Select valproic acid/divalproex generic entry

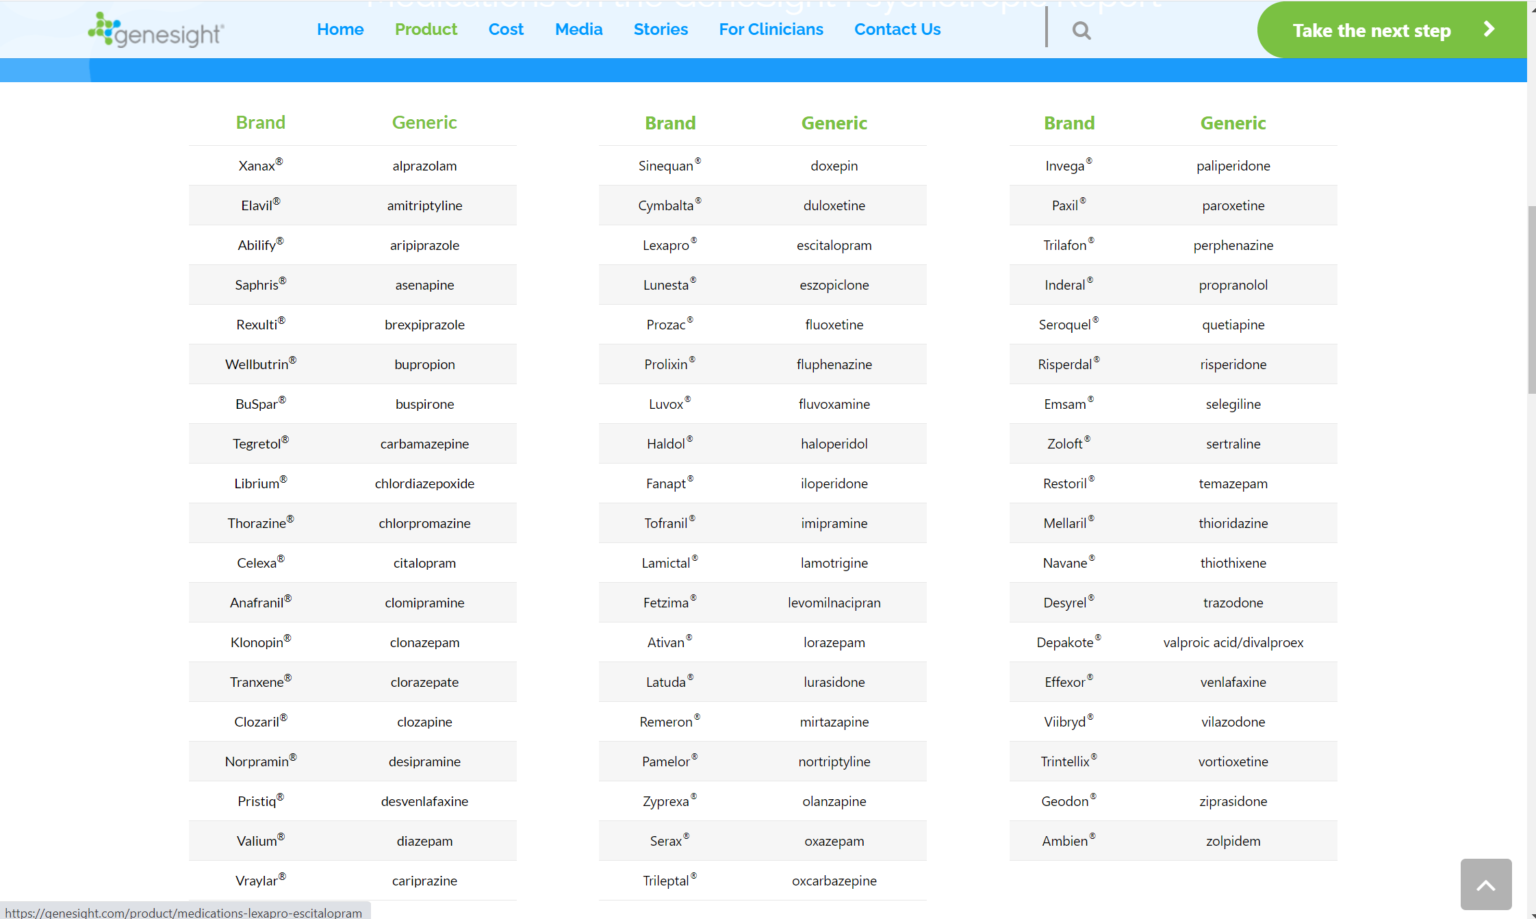point(1233,642)
